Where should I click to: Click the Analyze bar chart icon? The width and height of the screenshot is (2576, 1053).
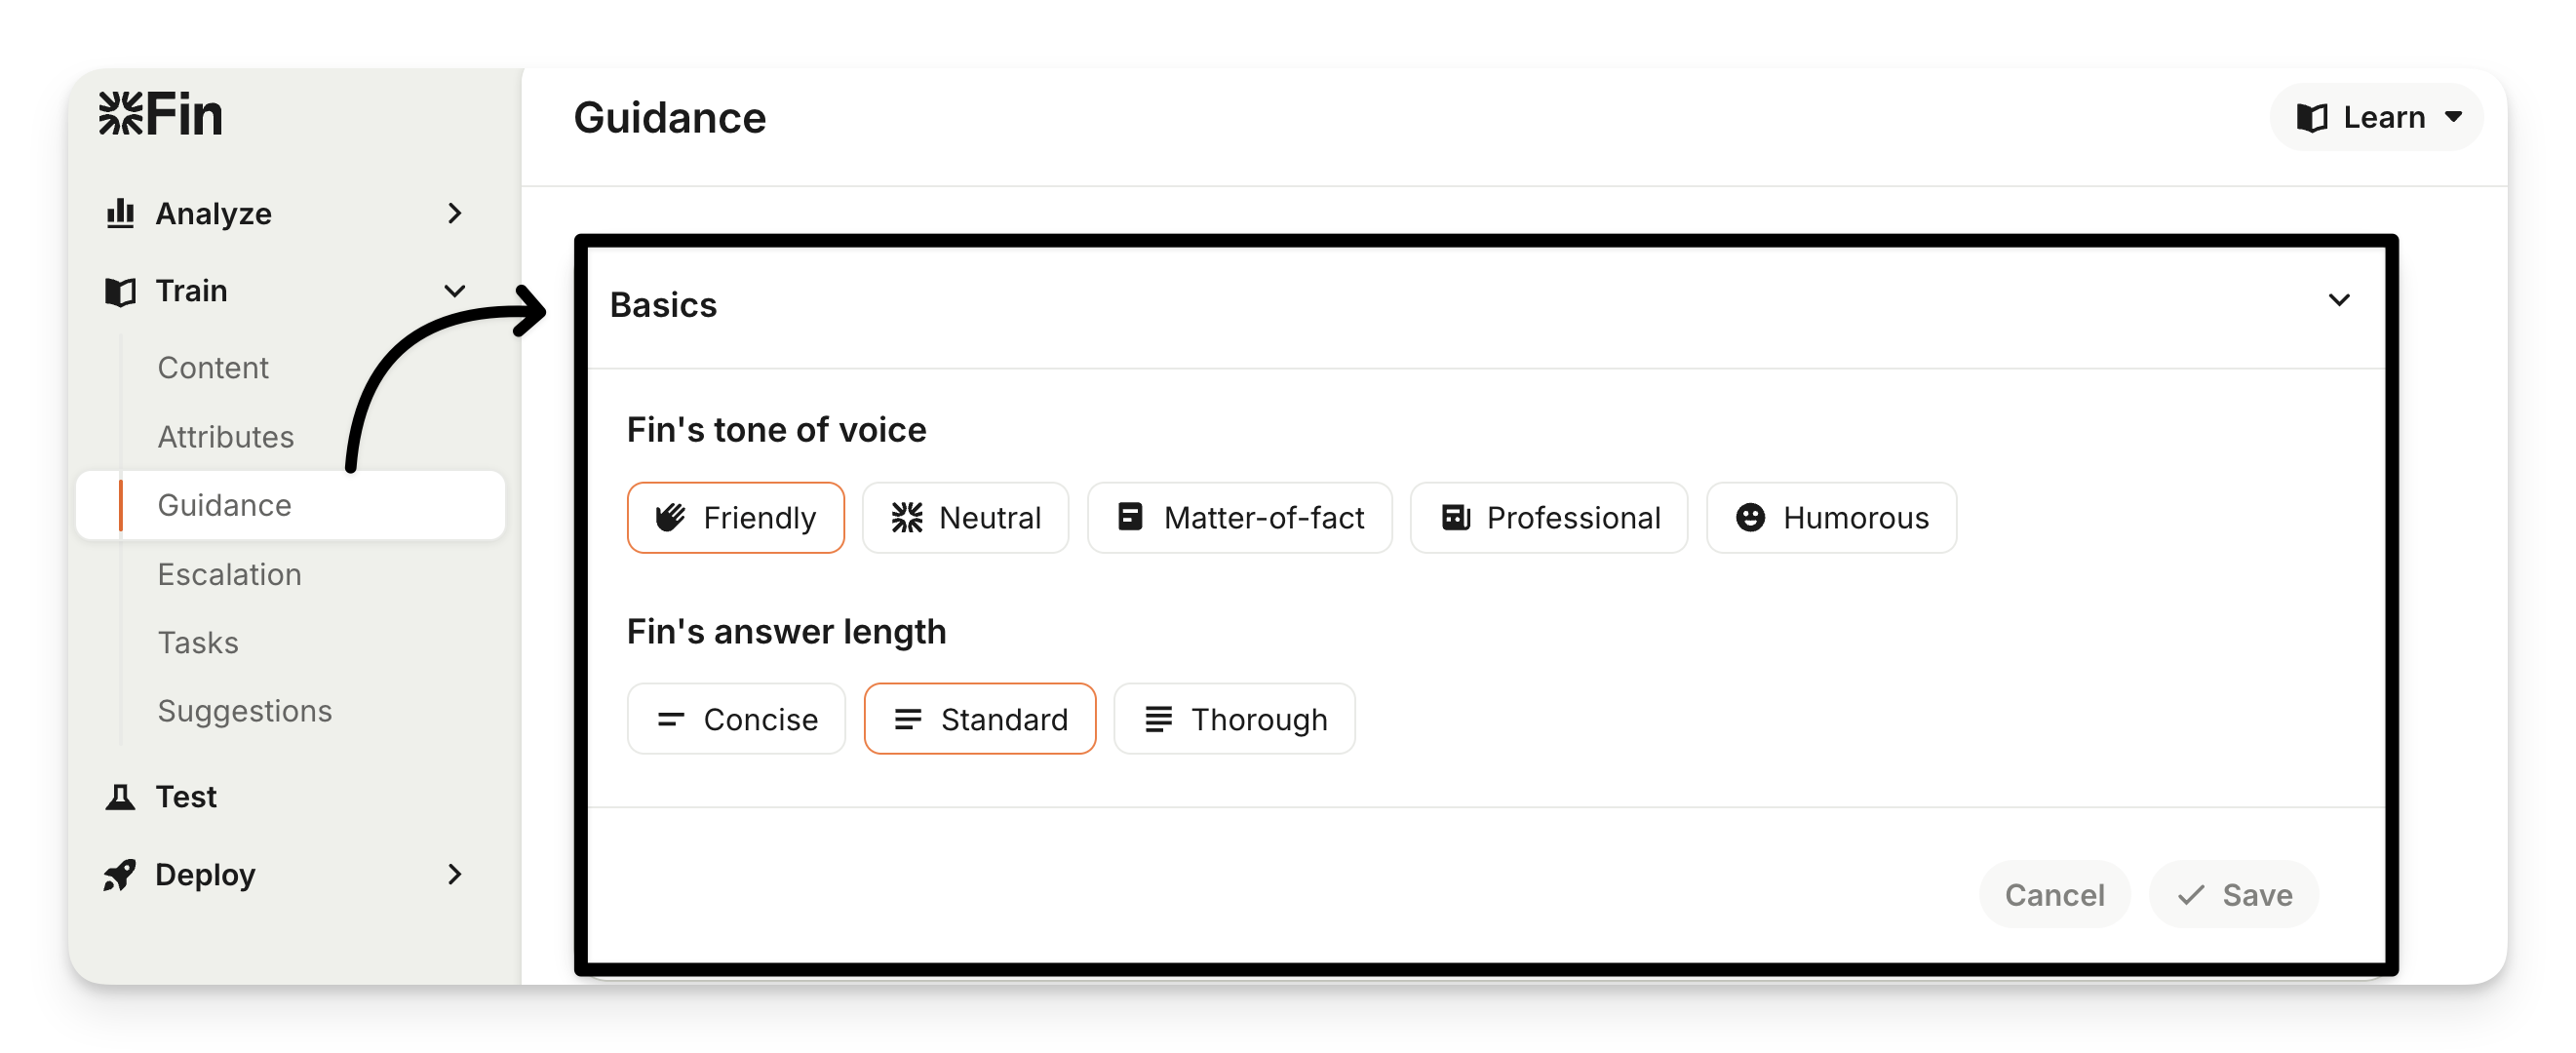[x=120, y=213]
